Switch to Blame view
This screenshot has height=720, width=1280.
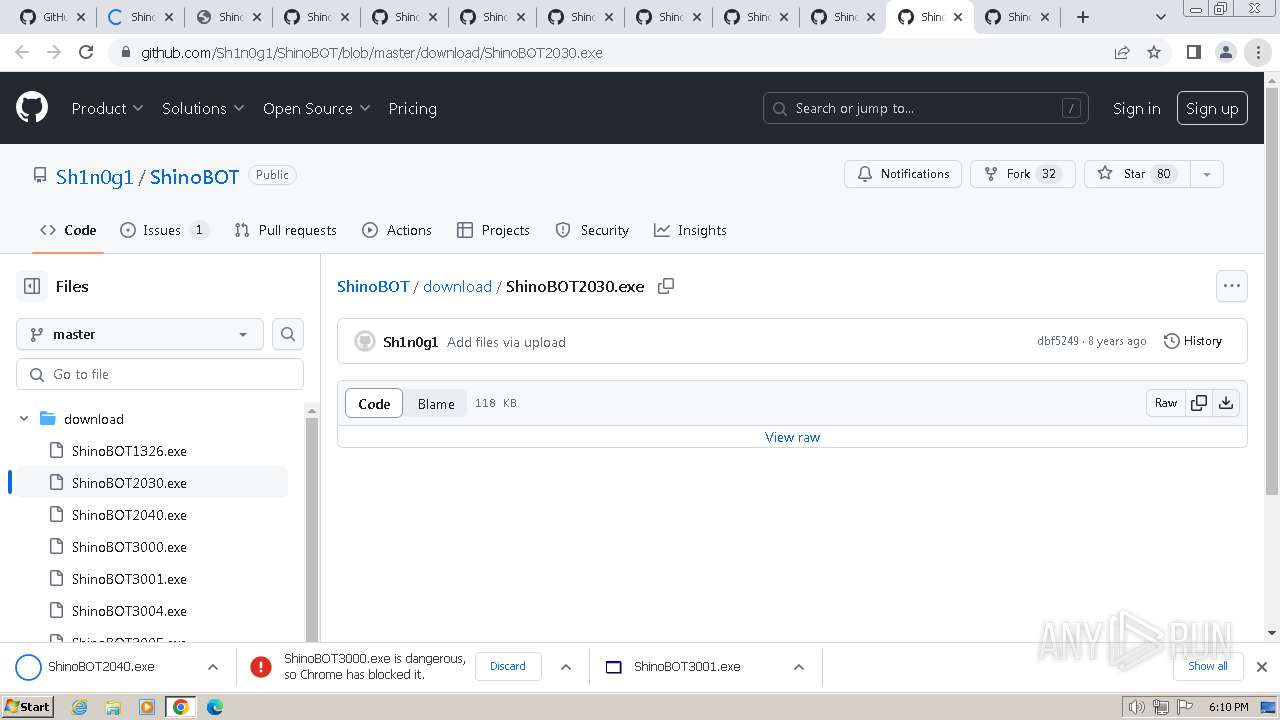(x=436, y=404)
